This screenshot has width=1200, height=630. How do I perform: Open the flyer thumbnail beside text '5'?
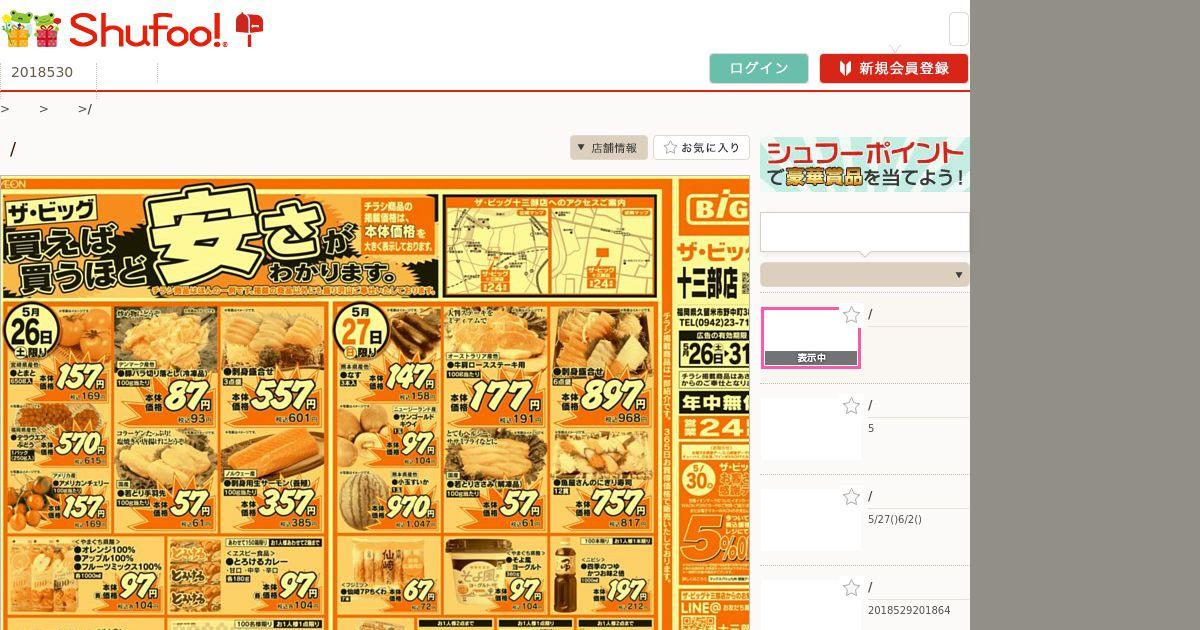811,429
